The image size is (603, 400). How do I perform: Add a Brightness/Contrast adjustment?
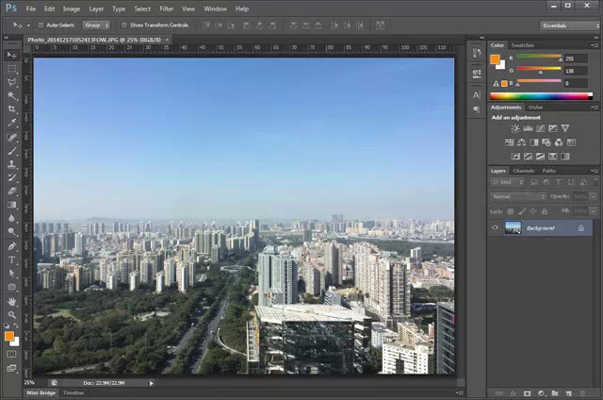click(516, 128)
